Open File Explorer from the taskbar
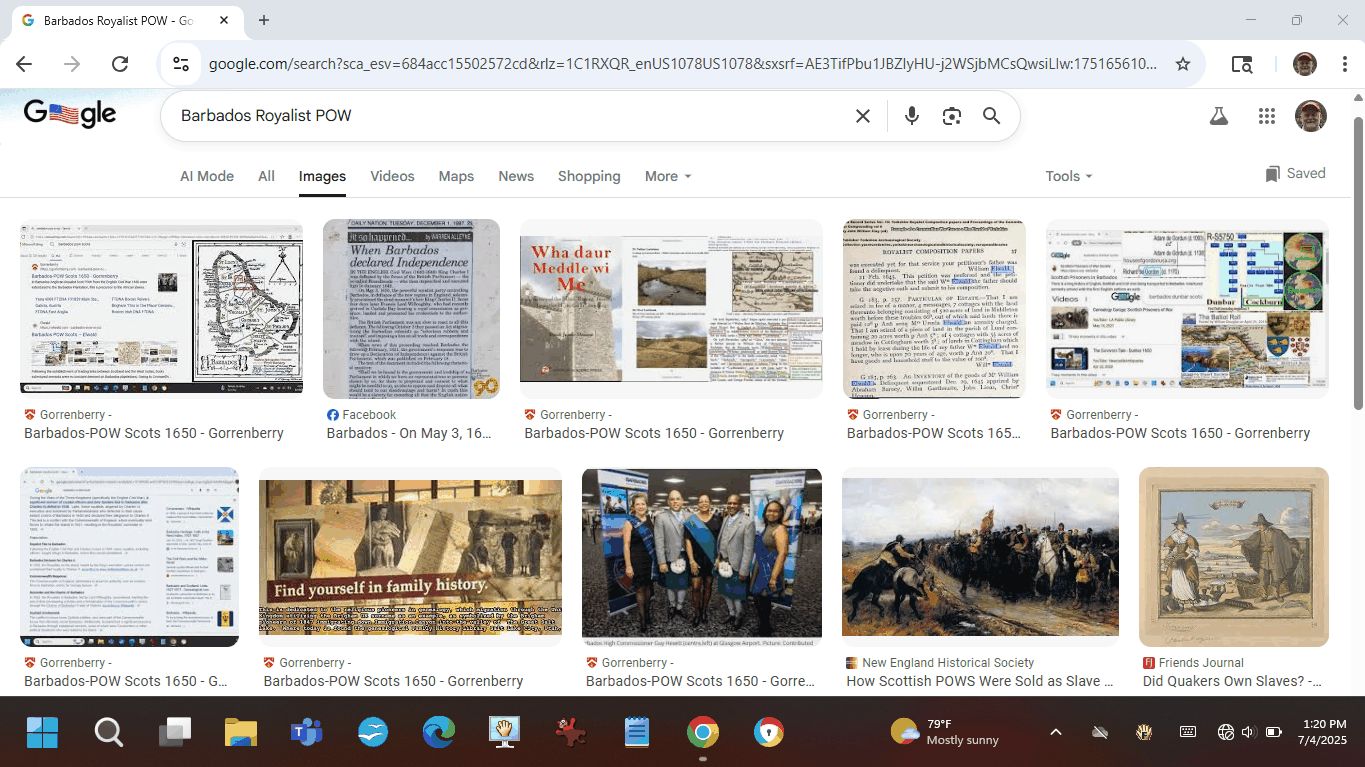This screenshot has height=767, width=1365. click(241, 733)
